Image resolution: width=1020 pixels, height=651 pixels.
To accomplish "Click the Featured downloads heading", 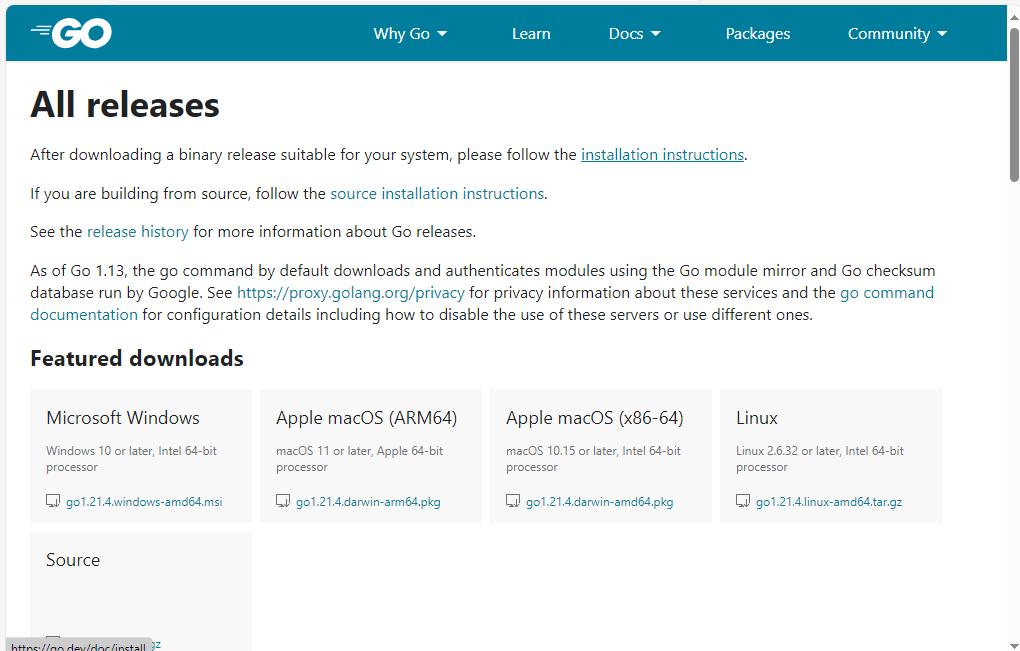I will pyautogui.click(x=137, y=359).
